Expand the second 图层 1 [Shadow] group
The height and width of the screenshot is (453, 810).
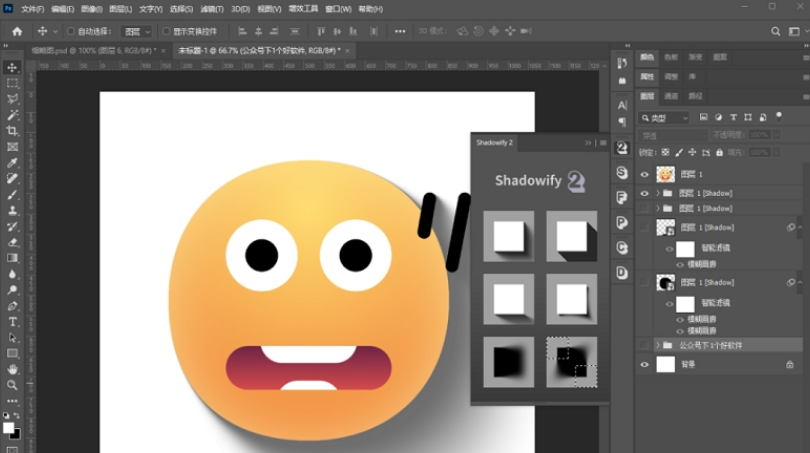point(658,209)
